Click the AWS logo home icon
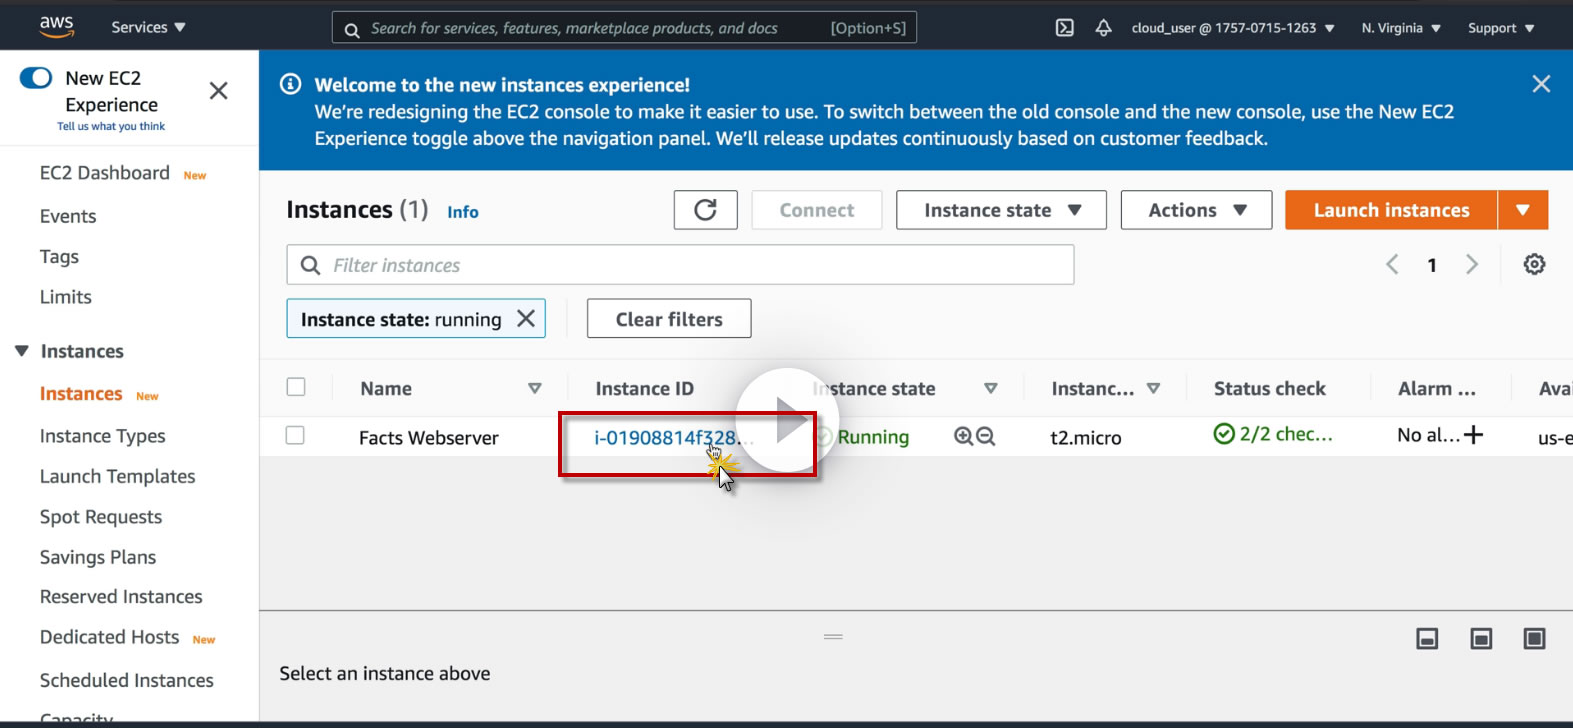This screenshot has width=1573, height=728. [x=57, y=27]
